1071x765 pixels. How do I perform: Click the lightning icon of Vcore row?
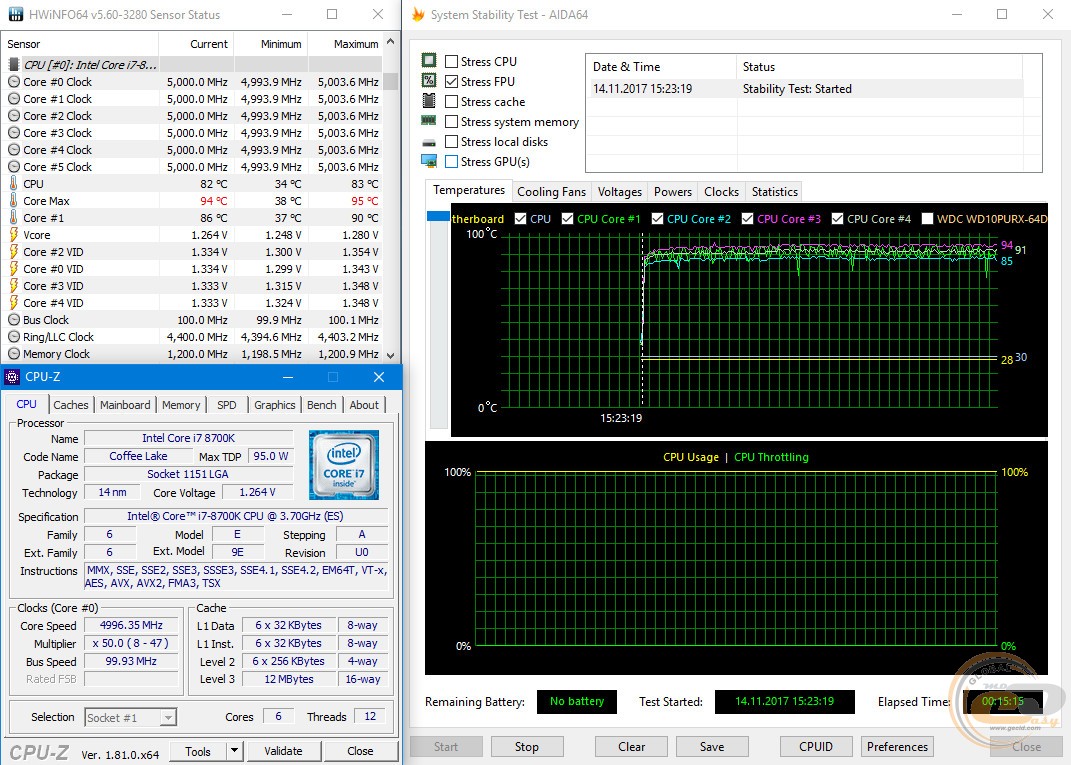(14, 235)
